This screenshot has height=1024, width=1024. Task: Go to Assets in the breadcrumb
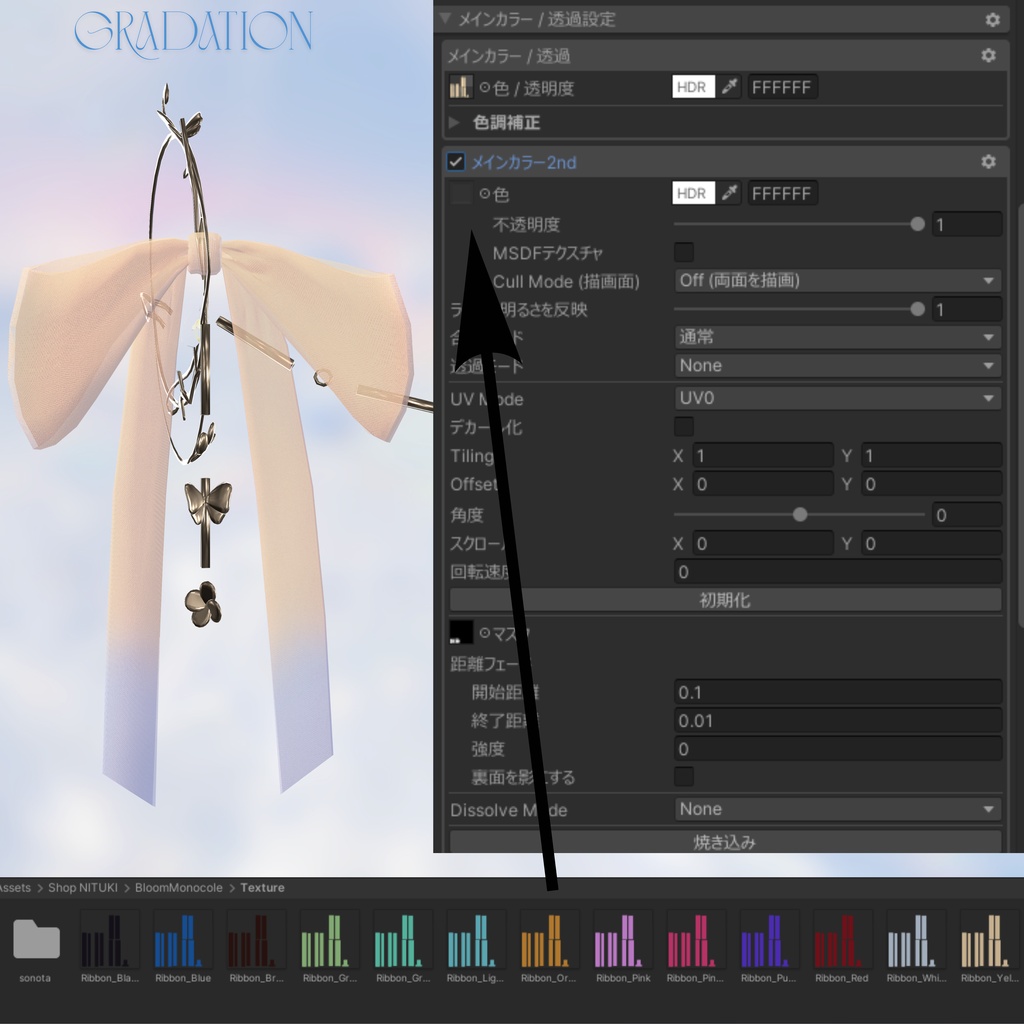click(15, 888)
